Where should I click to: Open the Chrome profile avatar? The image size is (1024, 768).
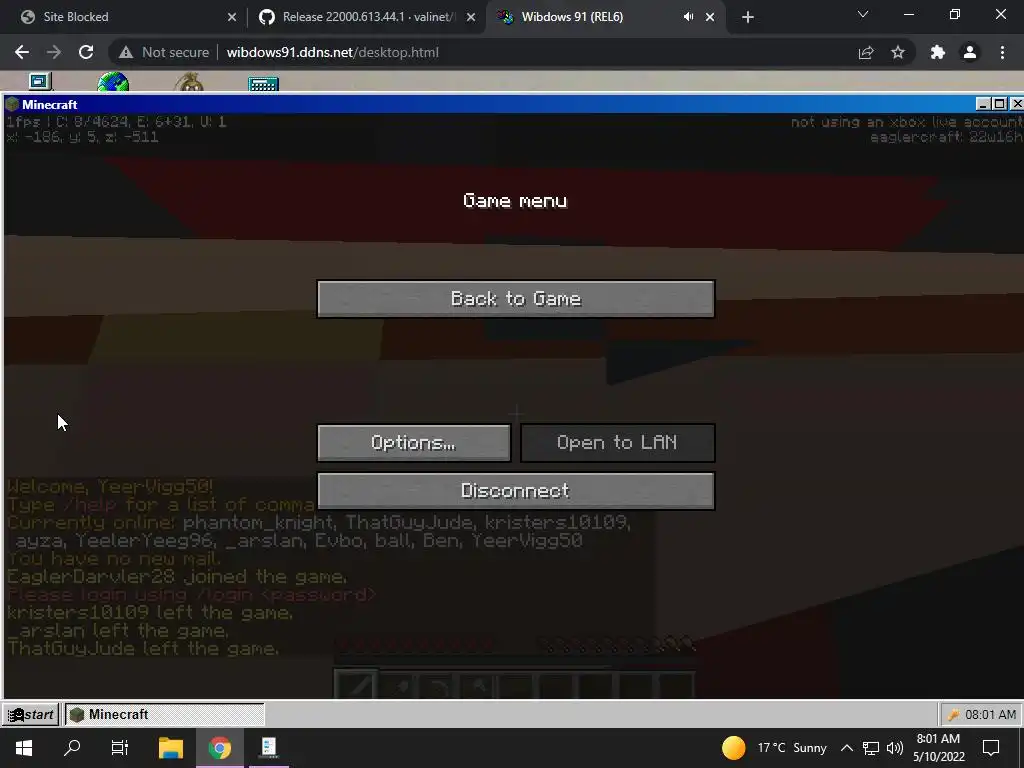coord(970,52)
